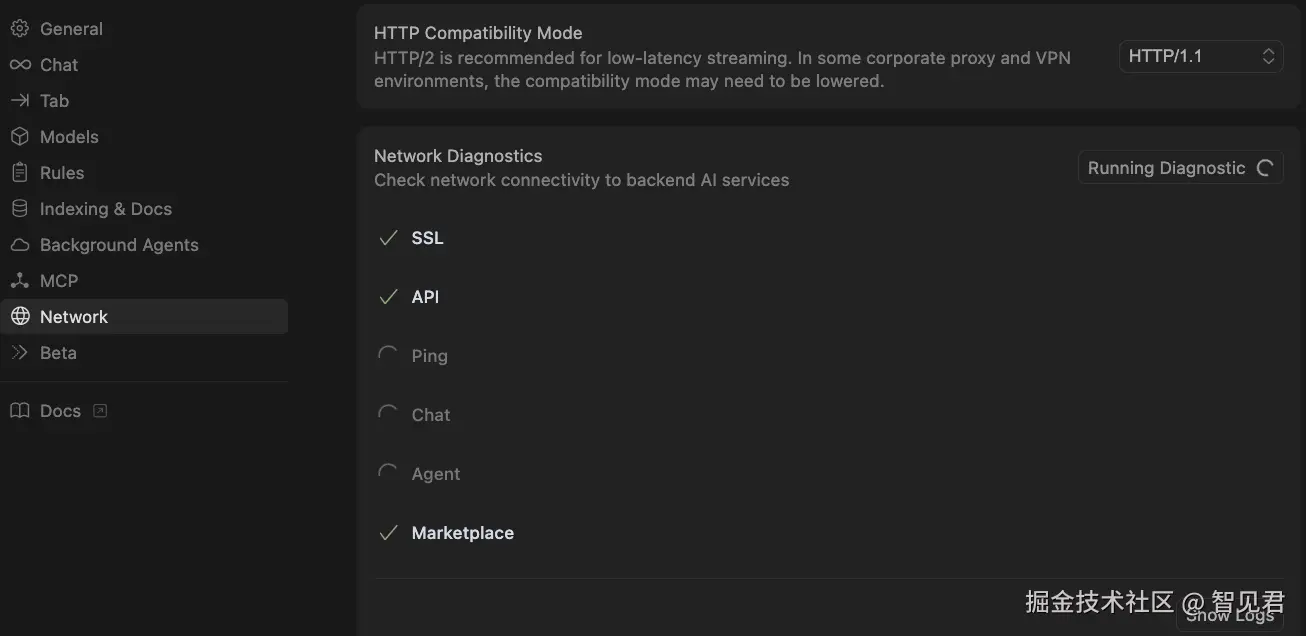Expand the Beta section chevrons
This screenshot has height=636, width=1306.
(x=19, y=353)
